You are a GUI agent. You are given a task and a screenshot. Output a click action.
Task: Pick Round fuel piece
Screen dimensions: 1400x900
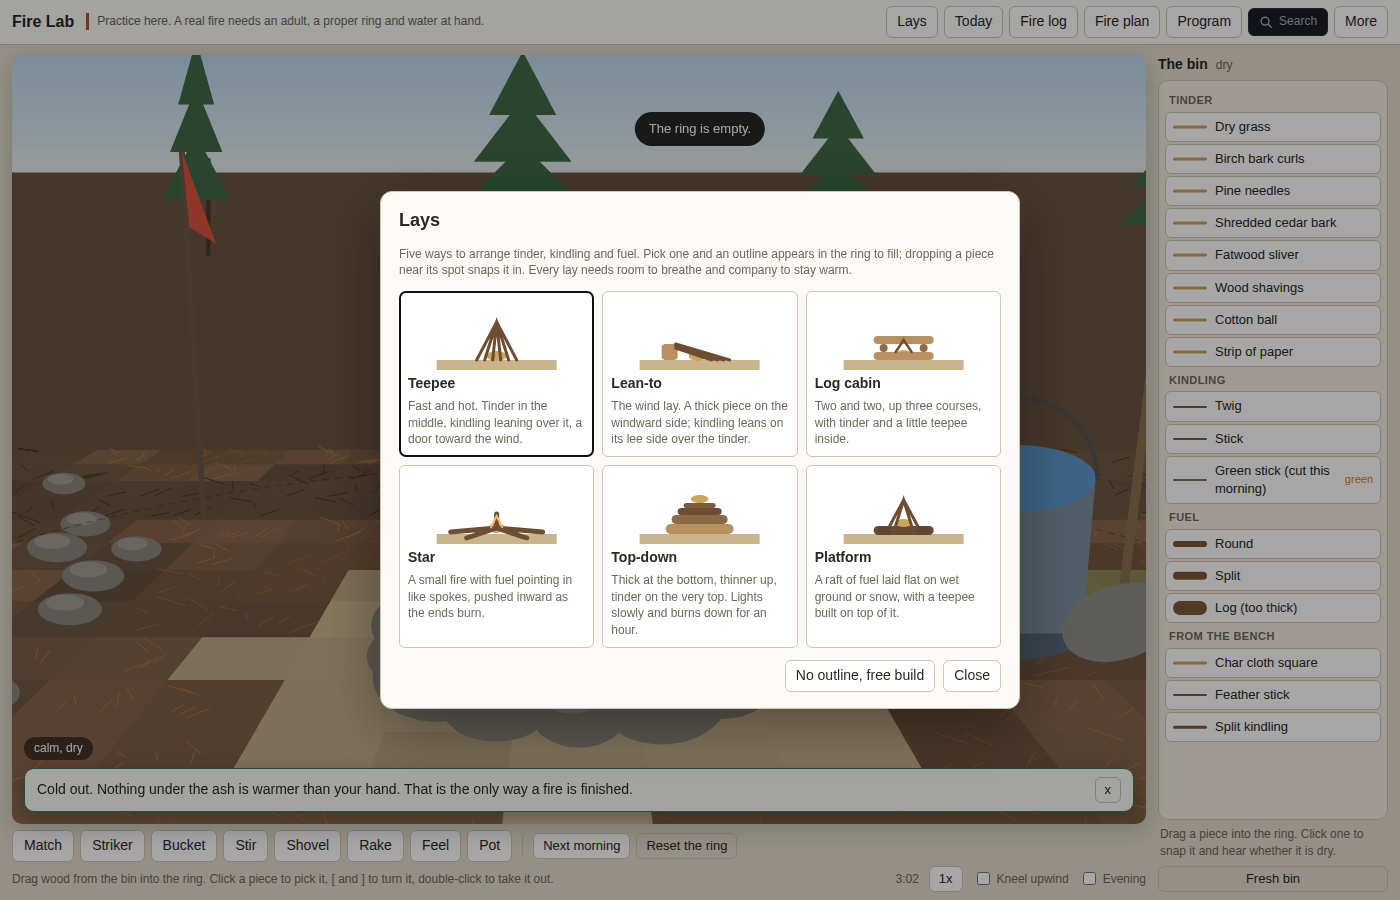pos(1273,544)
